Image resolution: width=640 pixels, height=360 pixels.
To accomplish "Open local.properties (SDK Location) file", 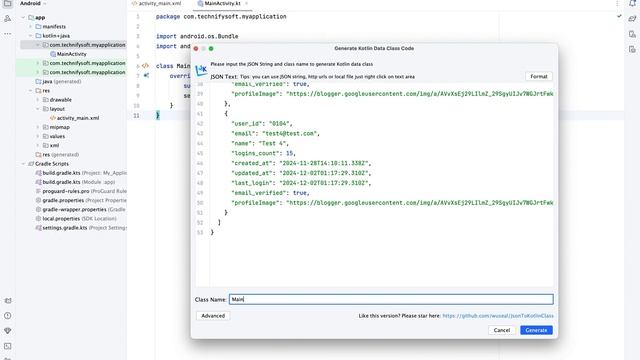I will pyautogui.click(x=76, y=219).
